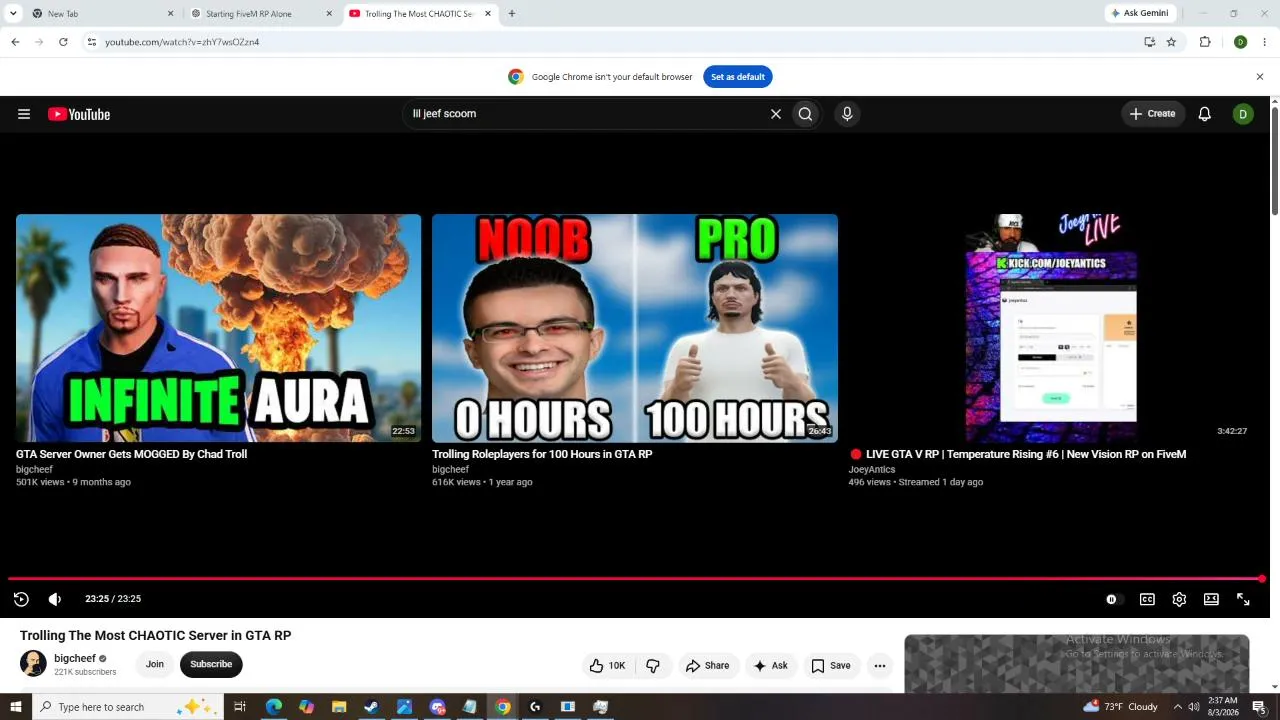Open 'Trolling Roleplayers for 100 Hours' title
The image size is (1280, 720).
[542, 454]
